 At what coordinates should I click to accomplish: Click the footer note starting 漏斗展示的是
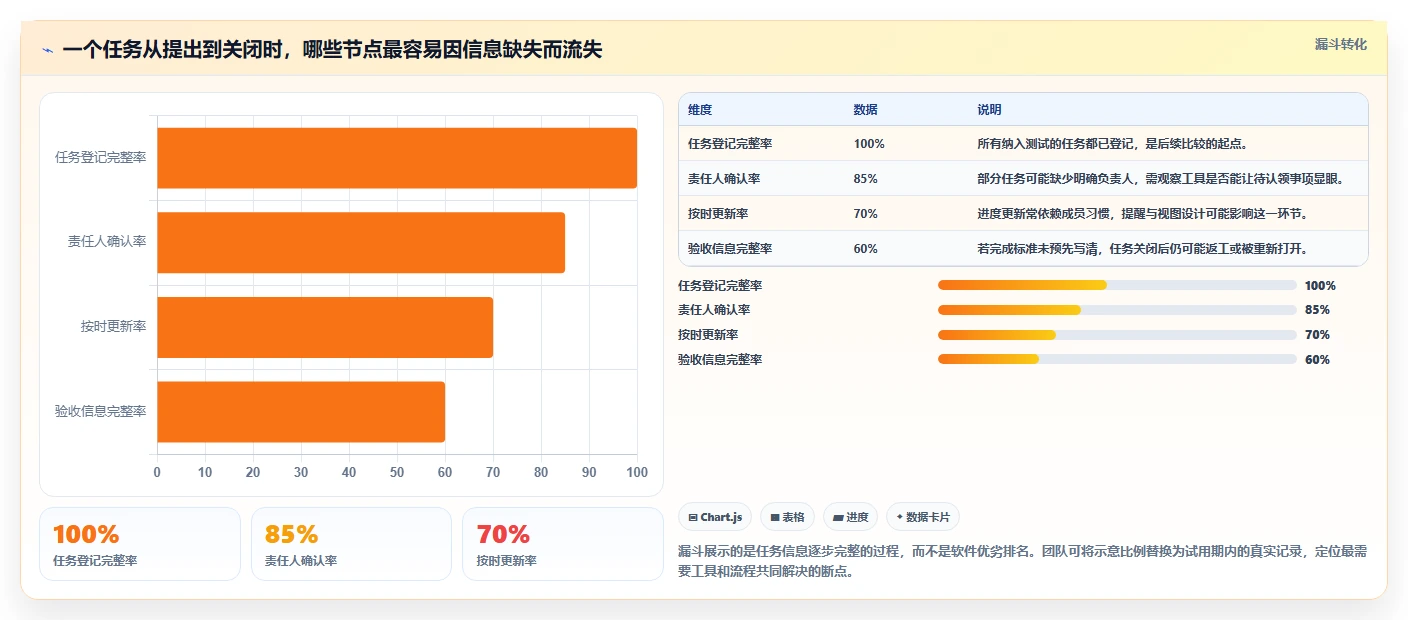pyautogui.click(x=1023, y=562)
